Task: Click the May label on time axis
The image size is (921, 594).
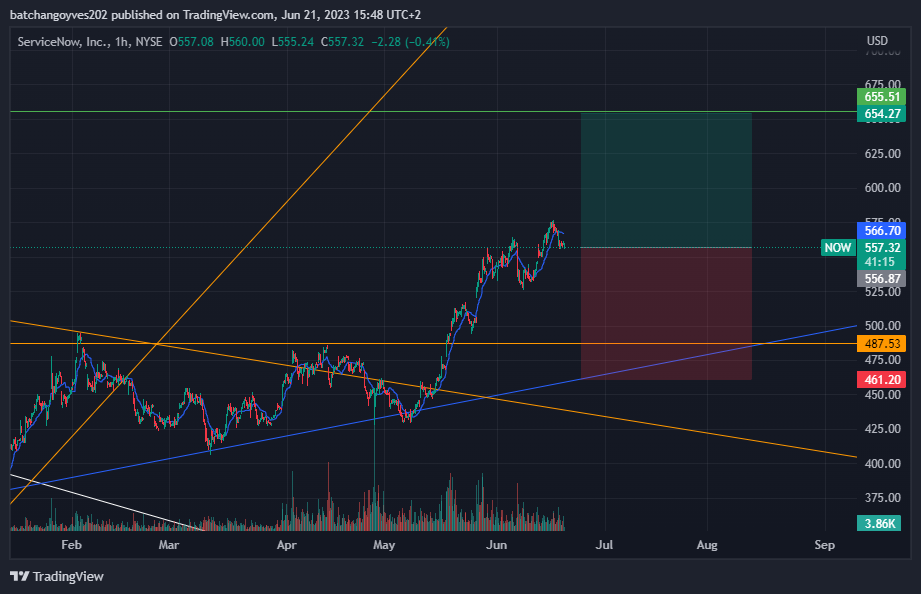Action: [x=384, y=545]
